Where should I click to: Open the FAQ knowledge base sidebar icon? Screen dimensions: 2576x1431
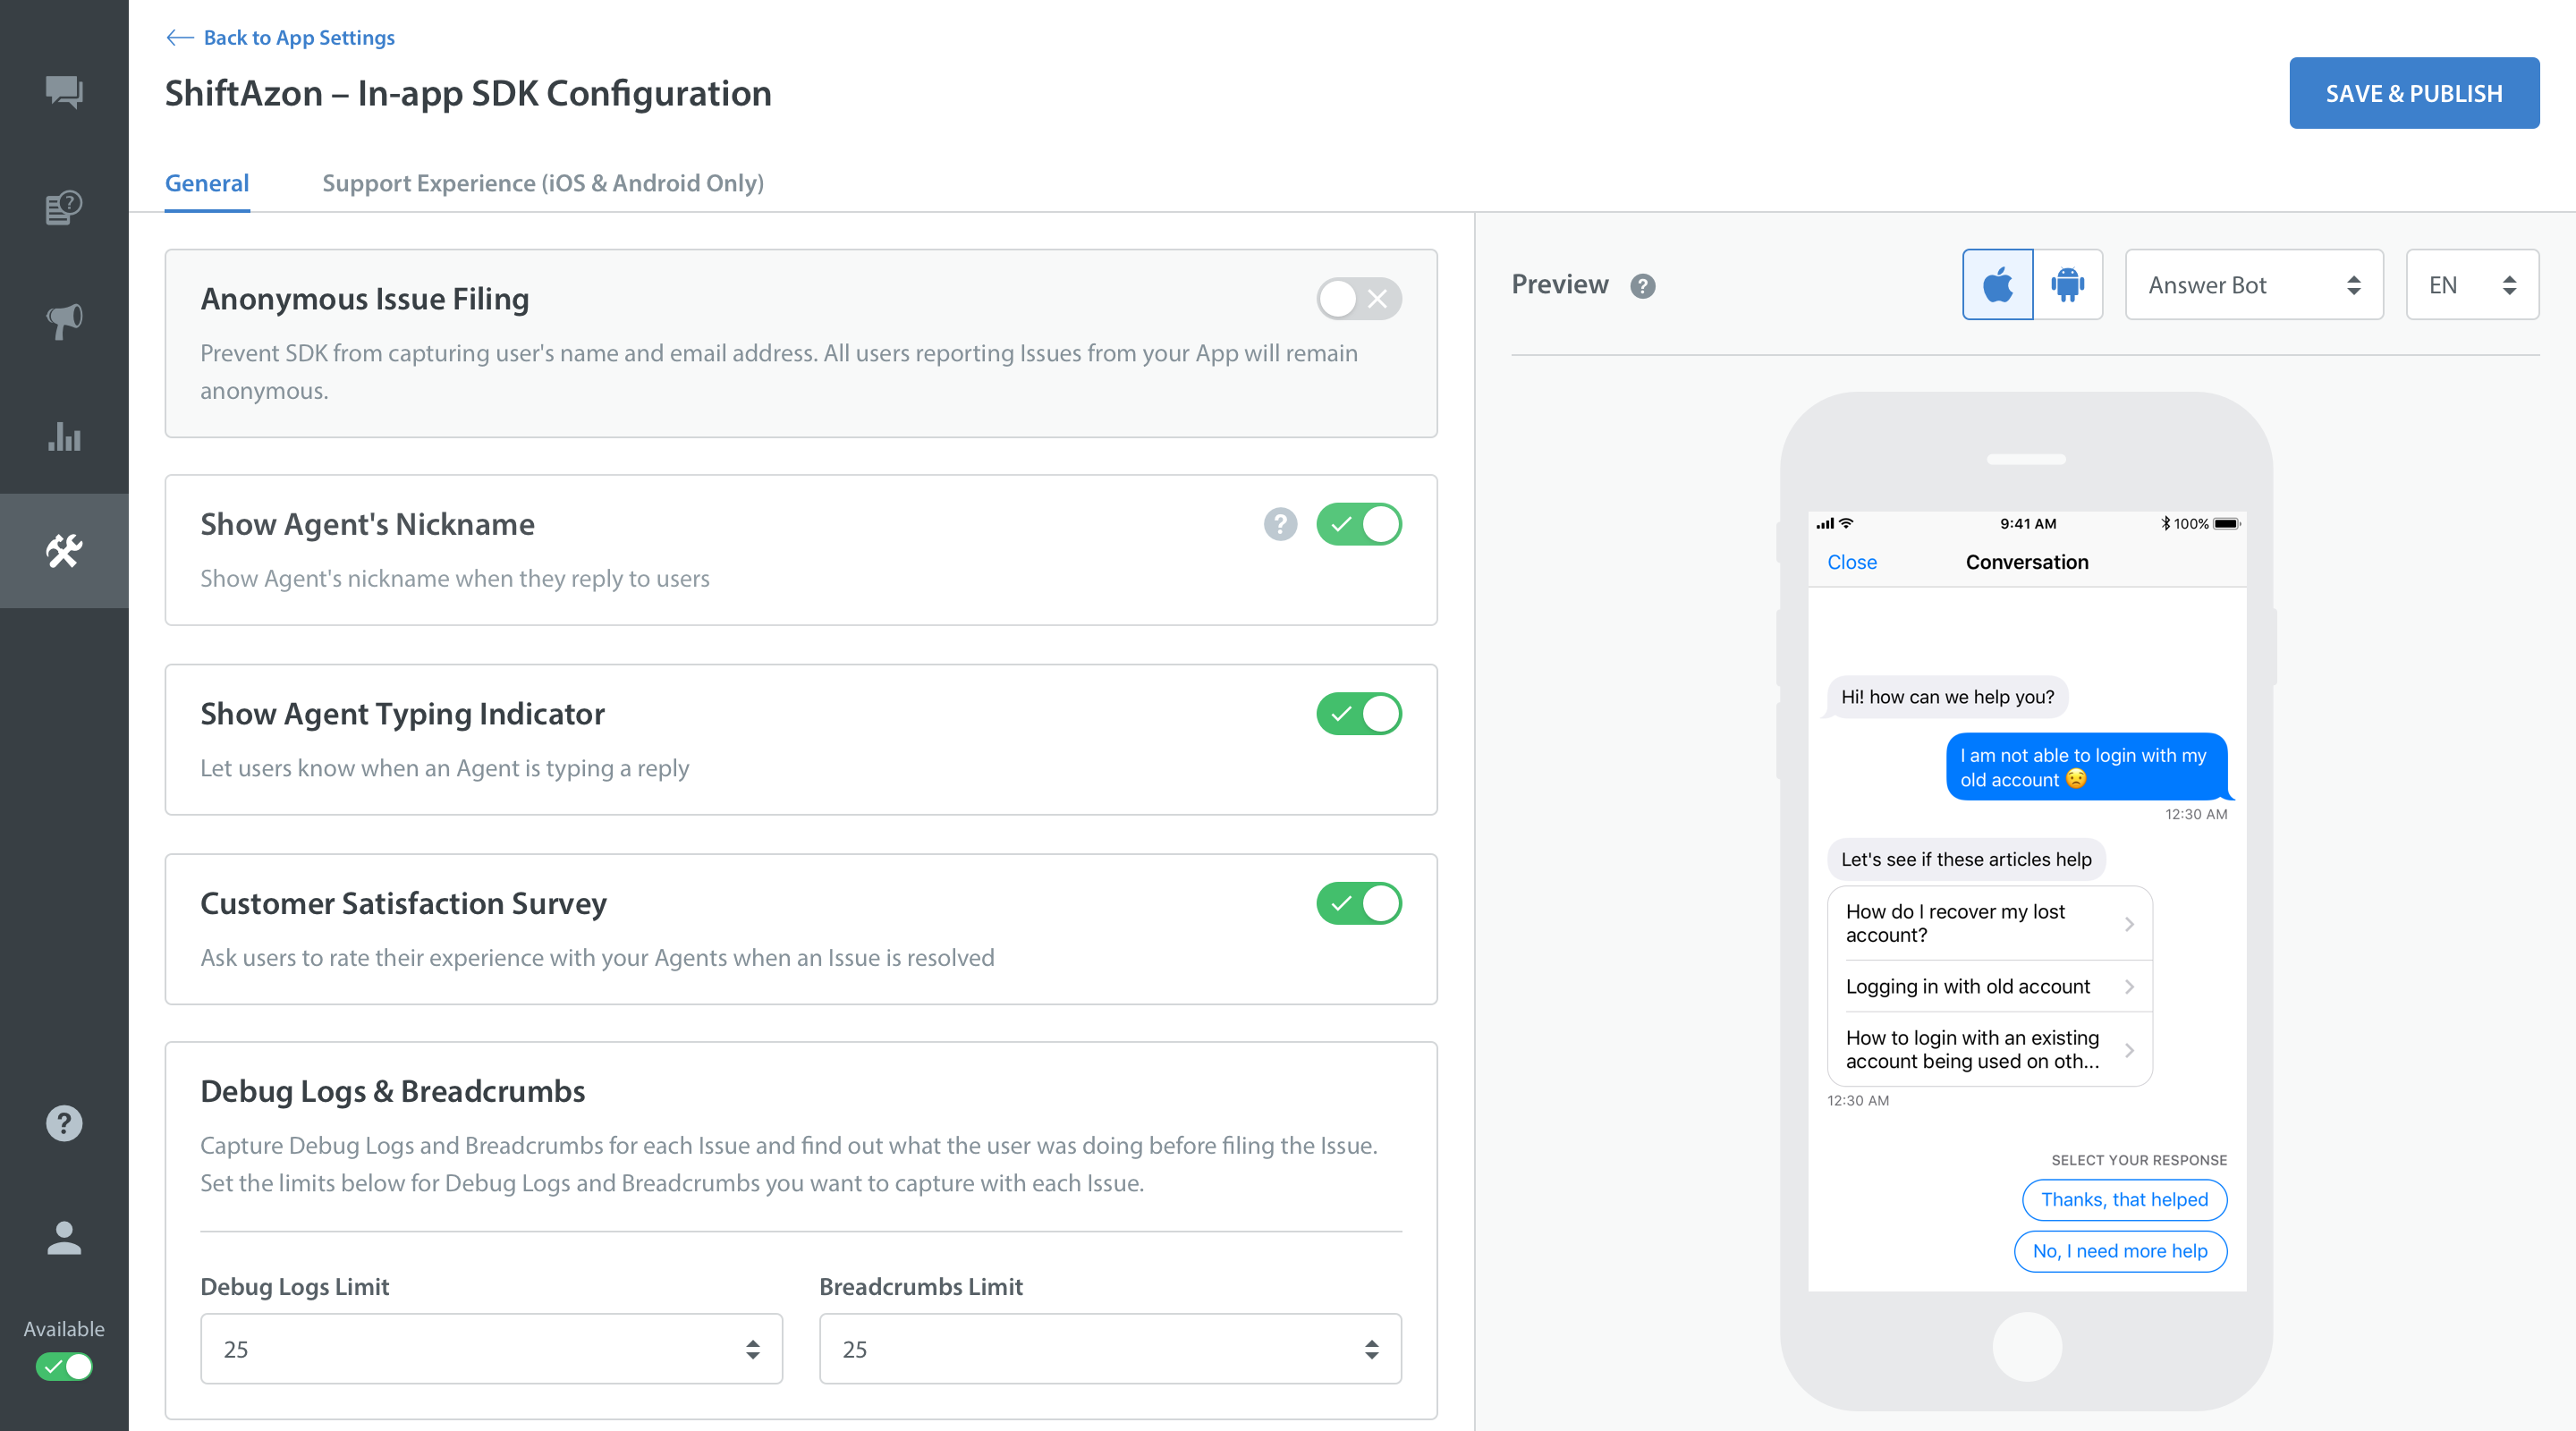point(64,207)
